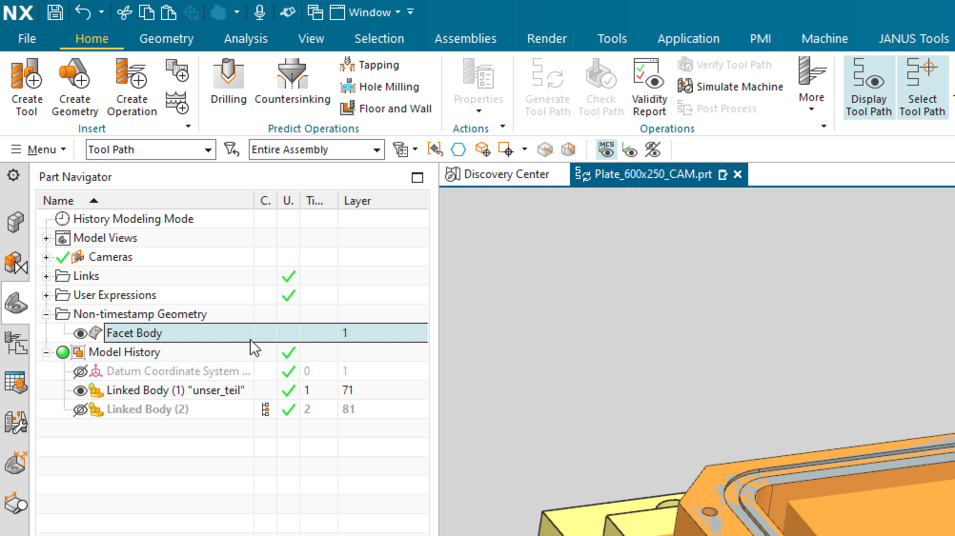Show the hidden Linked Body (2)
The width and height of the screenshot is (955, 536).
tap(80, 409)
